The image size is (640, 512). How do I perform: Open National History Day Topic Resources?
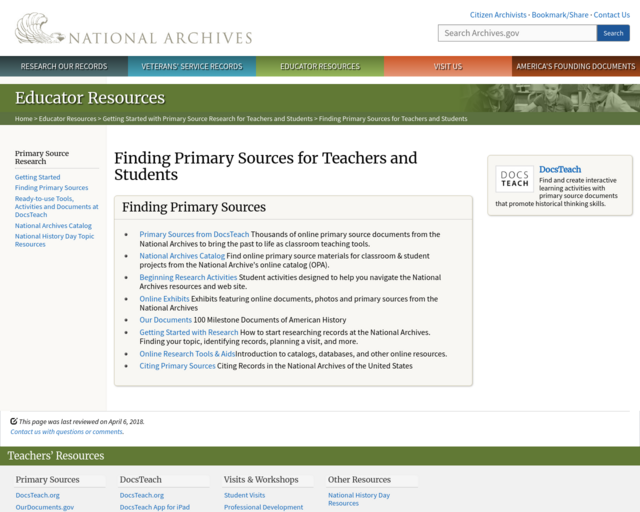pyautogui.click(x=54, y=240)
